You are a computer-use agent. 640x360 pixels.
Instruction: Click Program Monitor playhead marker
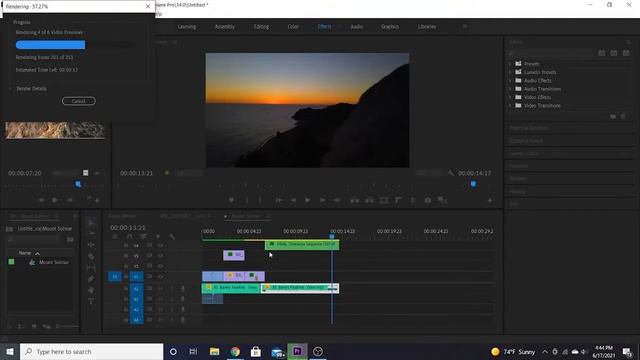pyautogui.click(x=473, y=184)
